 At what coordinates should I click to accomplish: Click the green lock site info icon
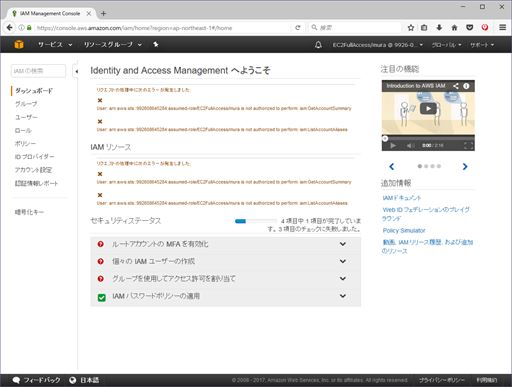(x=29, y=28)
